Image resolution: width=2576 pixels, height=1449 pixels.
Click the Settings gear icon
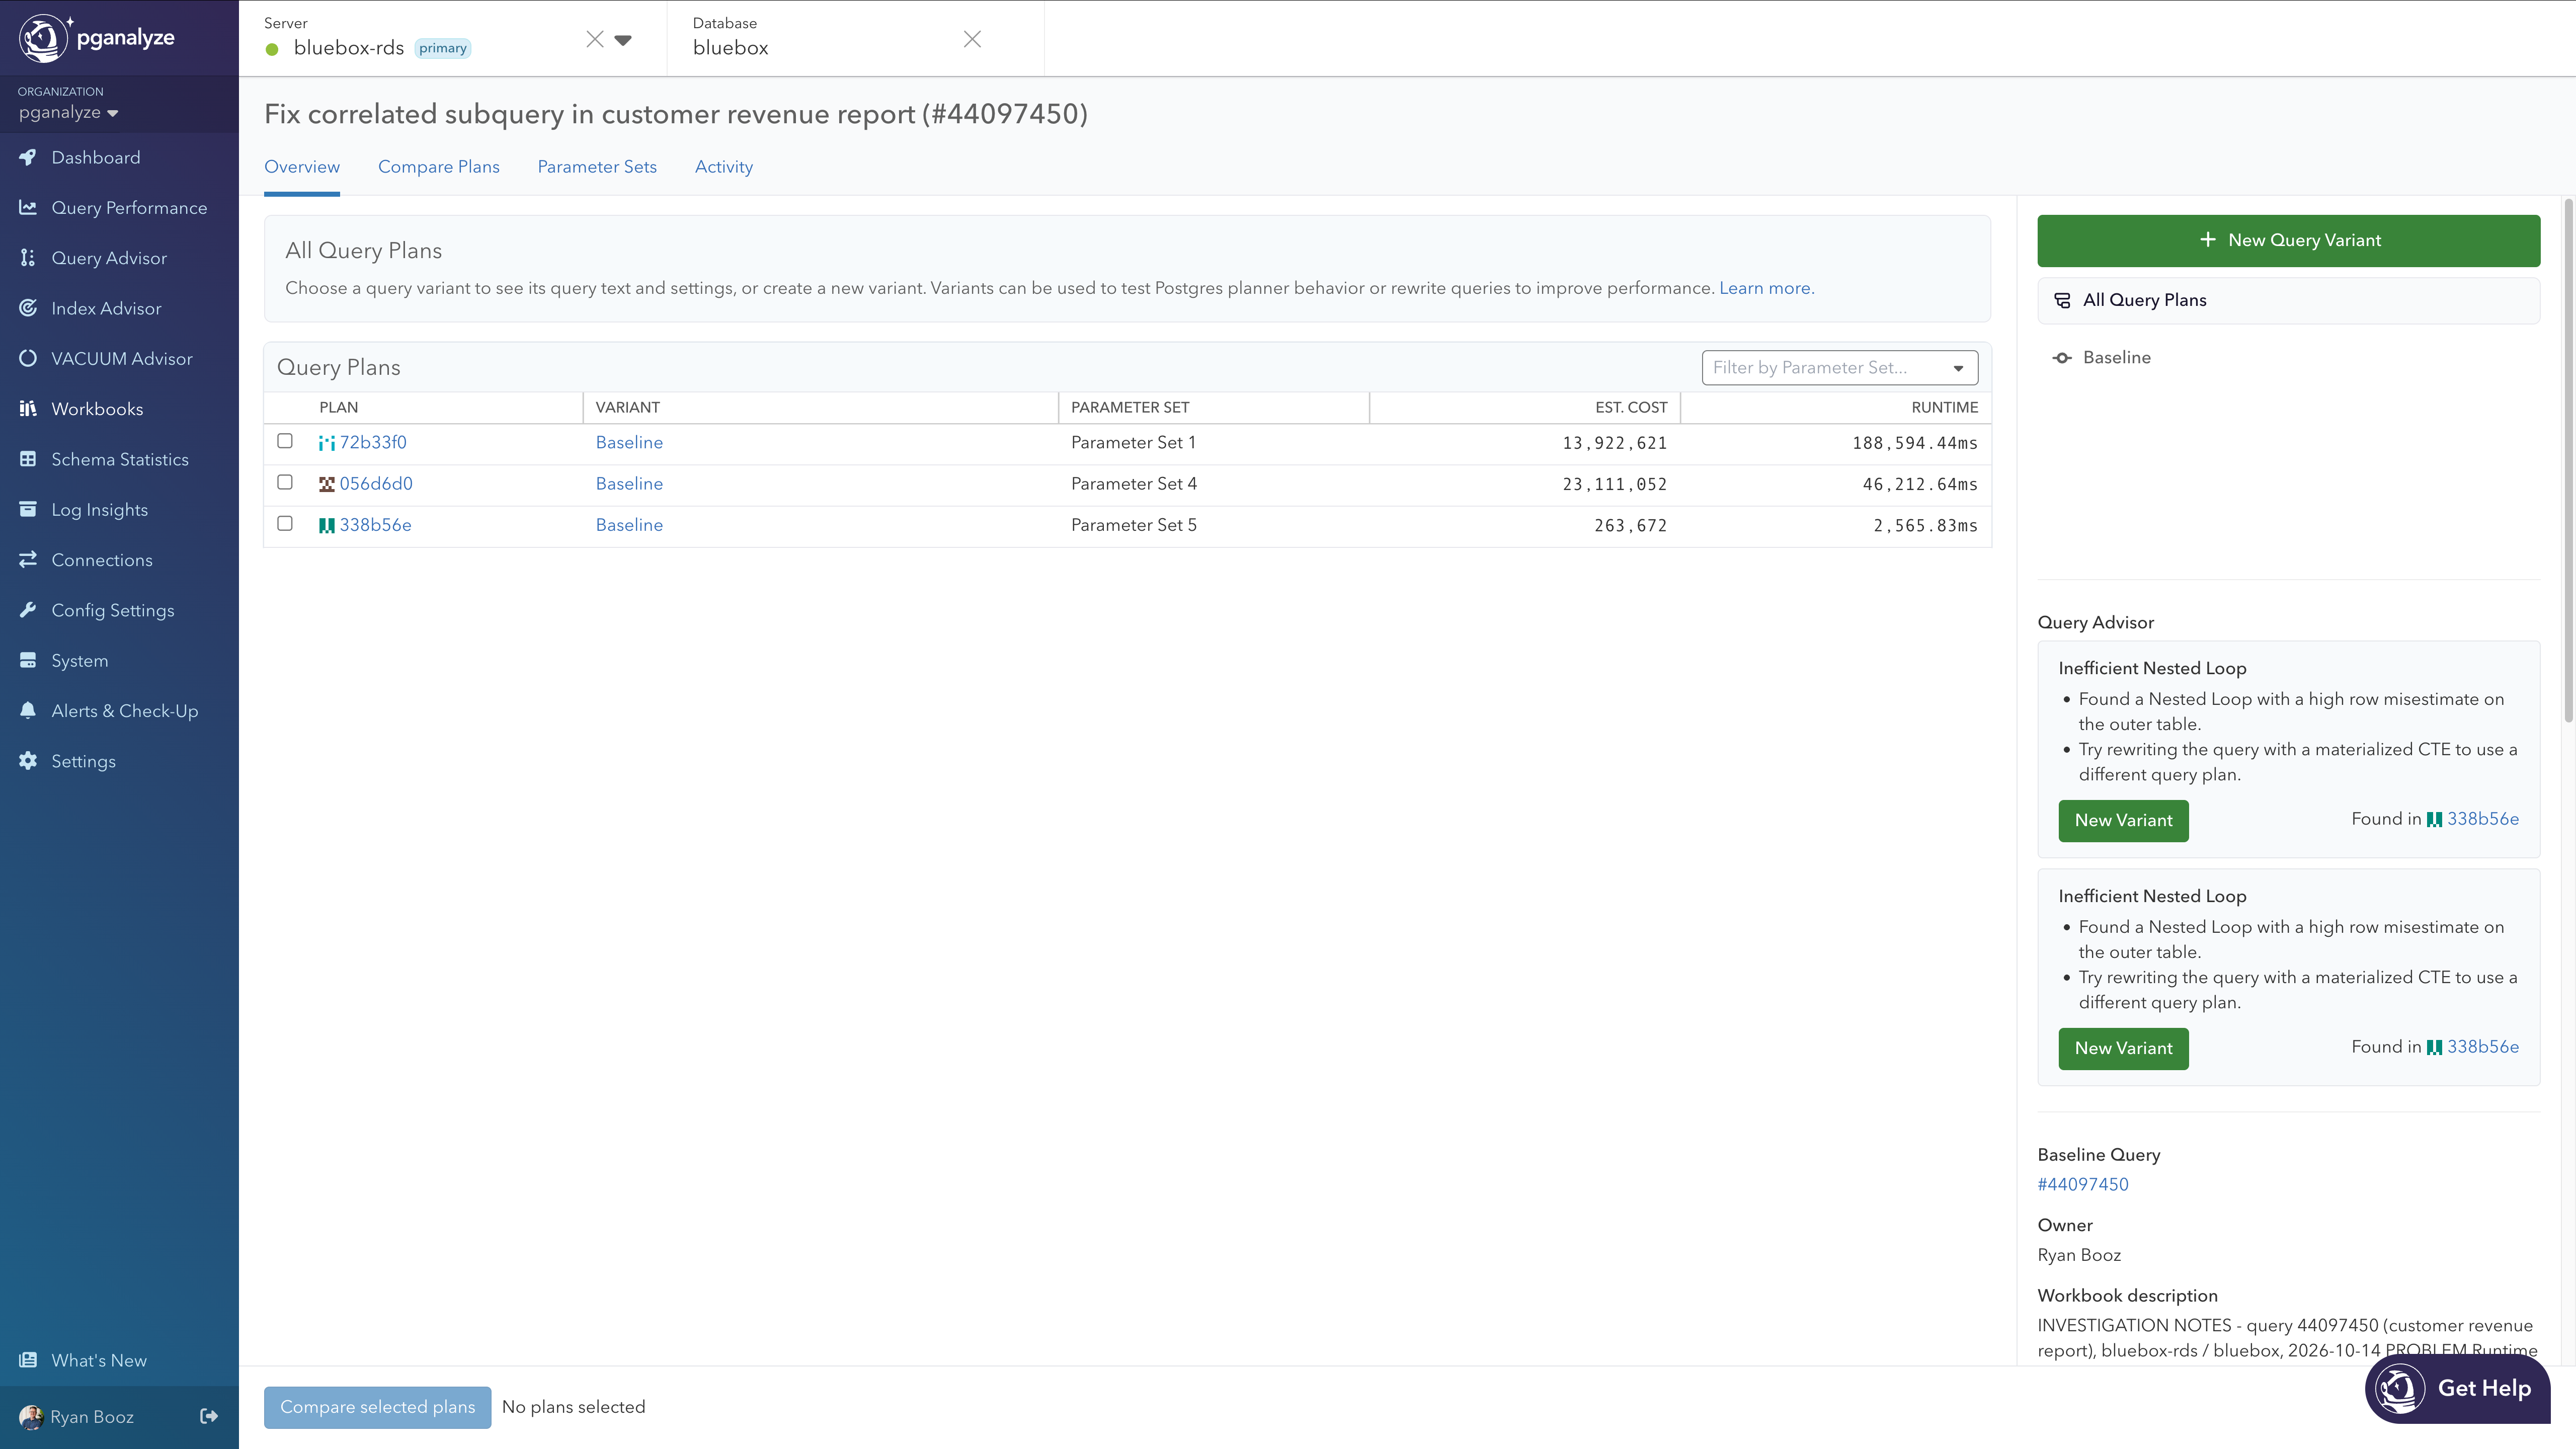pos(28,761)
